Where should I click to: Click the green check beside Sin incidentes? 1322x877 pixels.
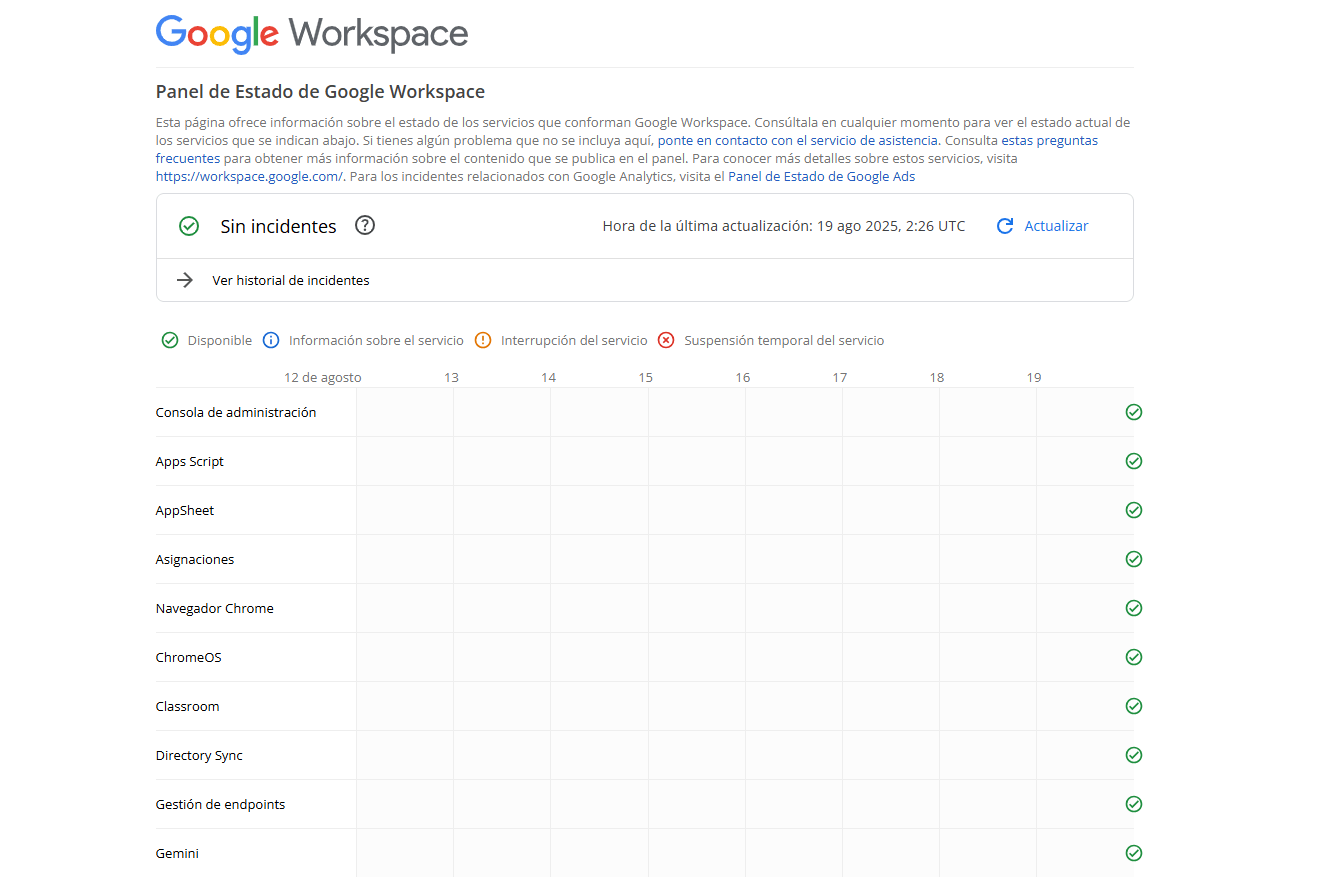(189, 226)
